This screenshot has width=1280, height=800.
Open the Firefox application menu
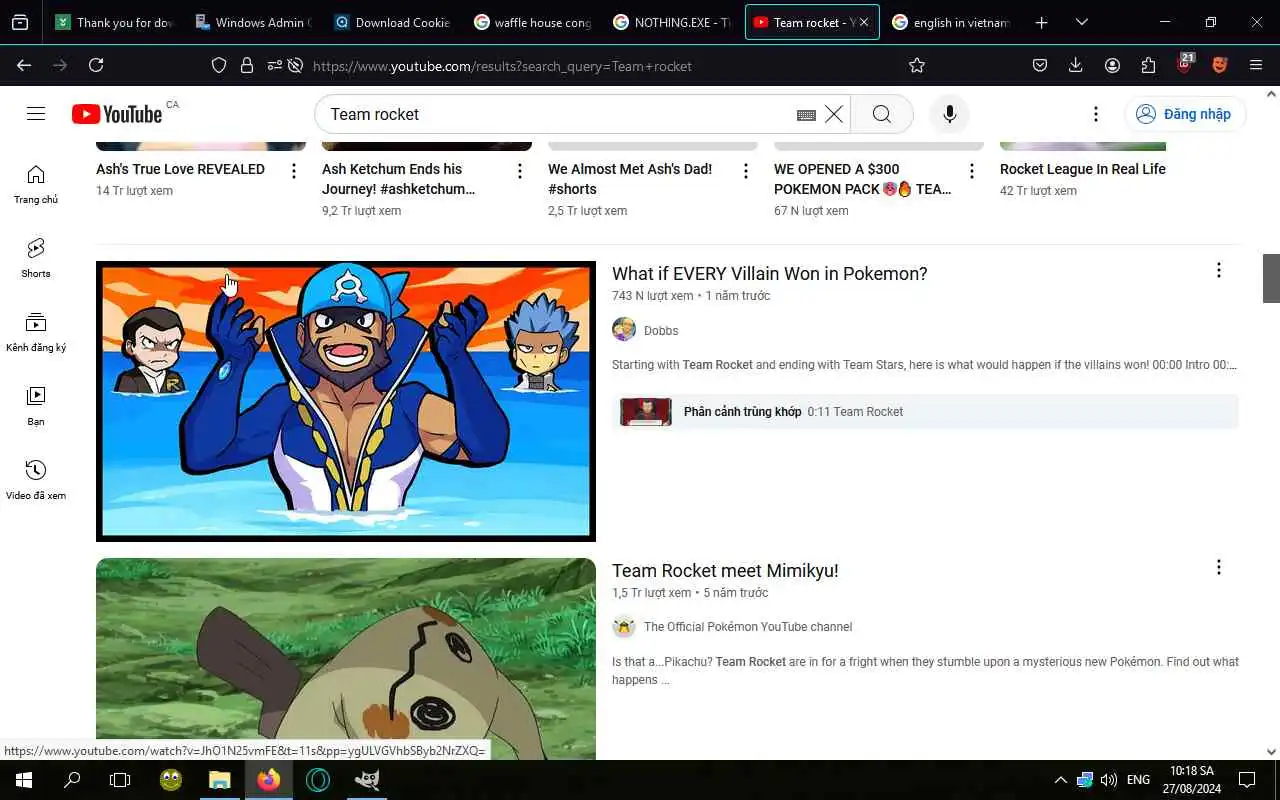pos(1256,65)
